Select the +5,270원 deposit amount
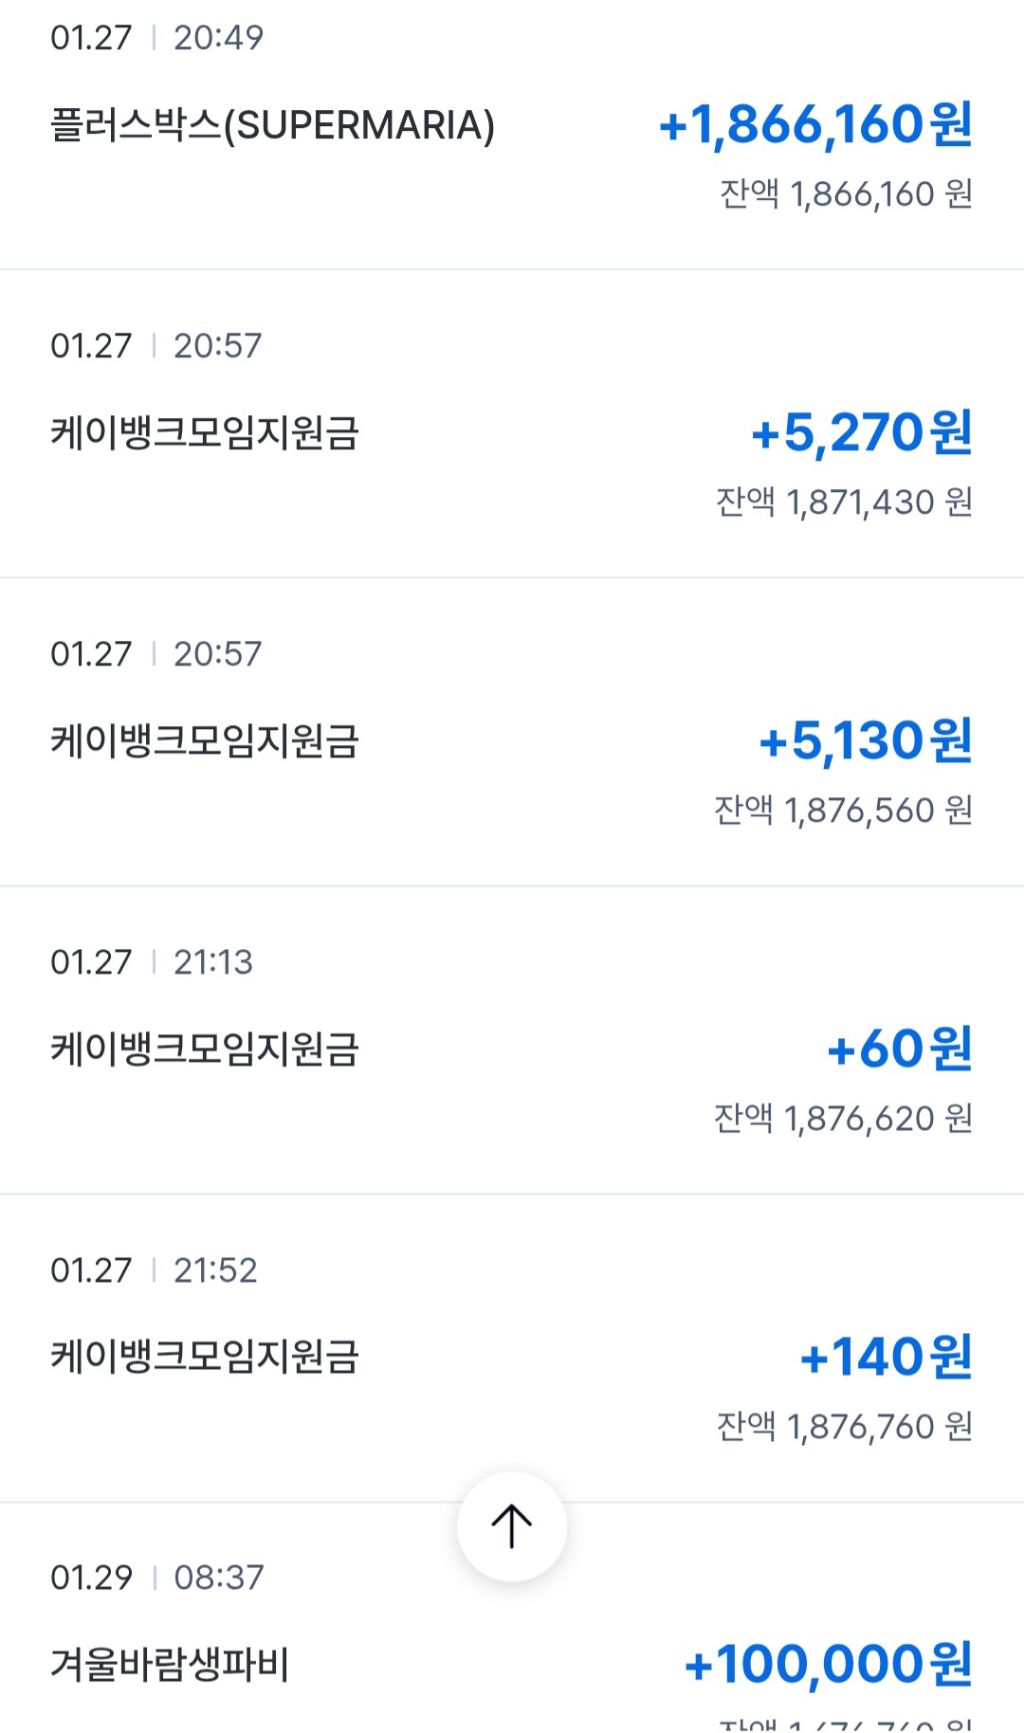1024x1733 pixels. (861, 433)
